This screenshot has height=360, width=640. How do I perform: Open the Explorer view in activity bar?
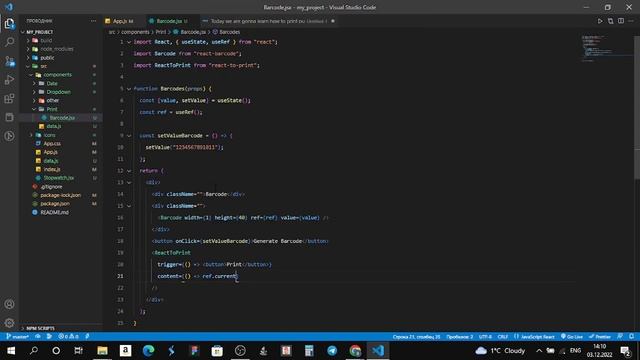pyautogui.click(x=9, y=24)
